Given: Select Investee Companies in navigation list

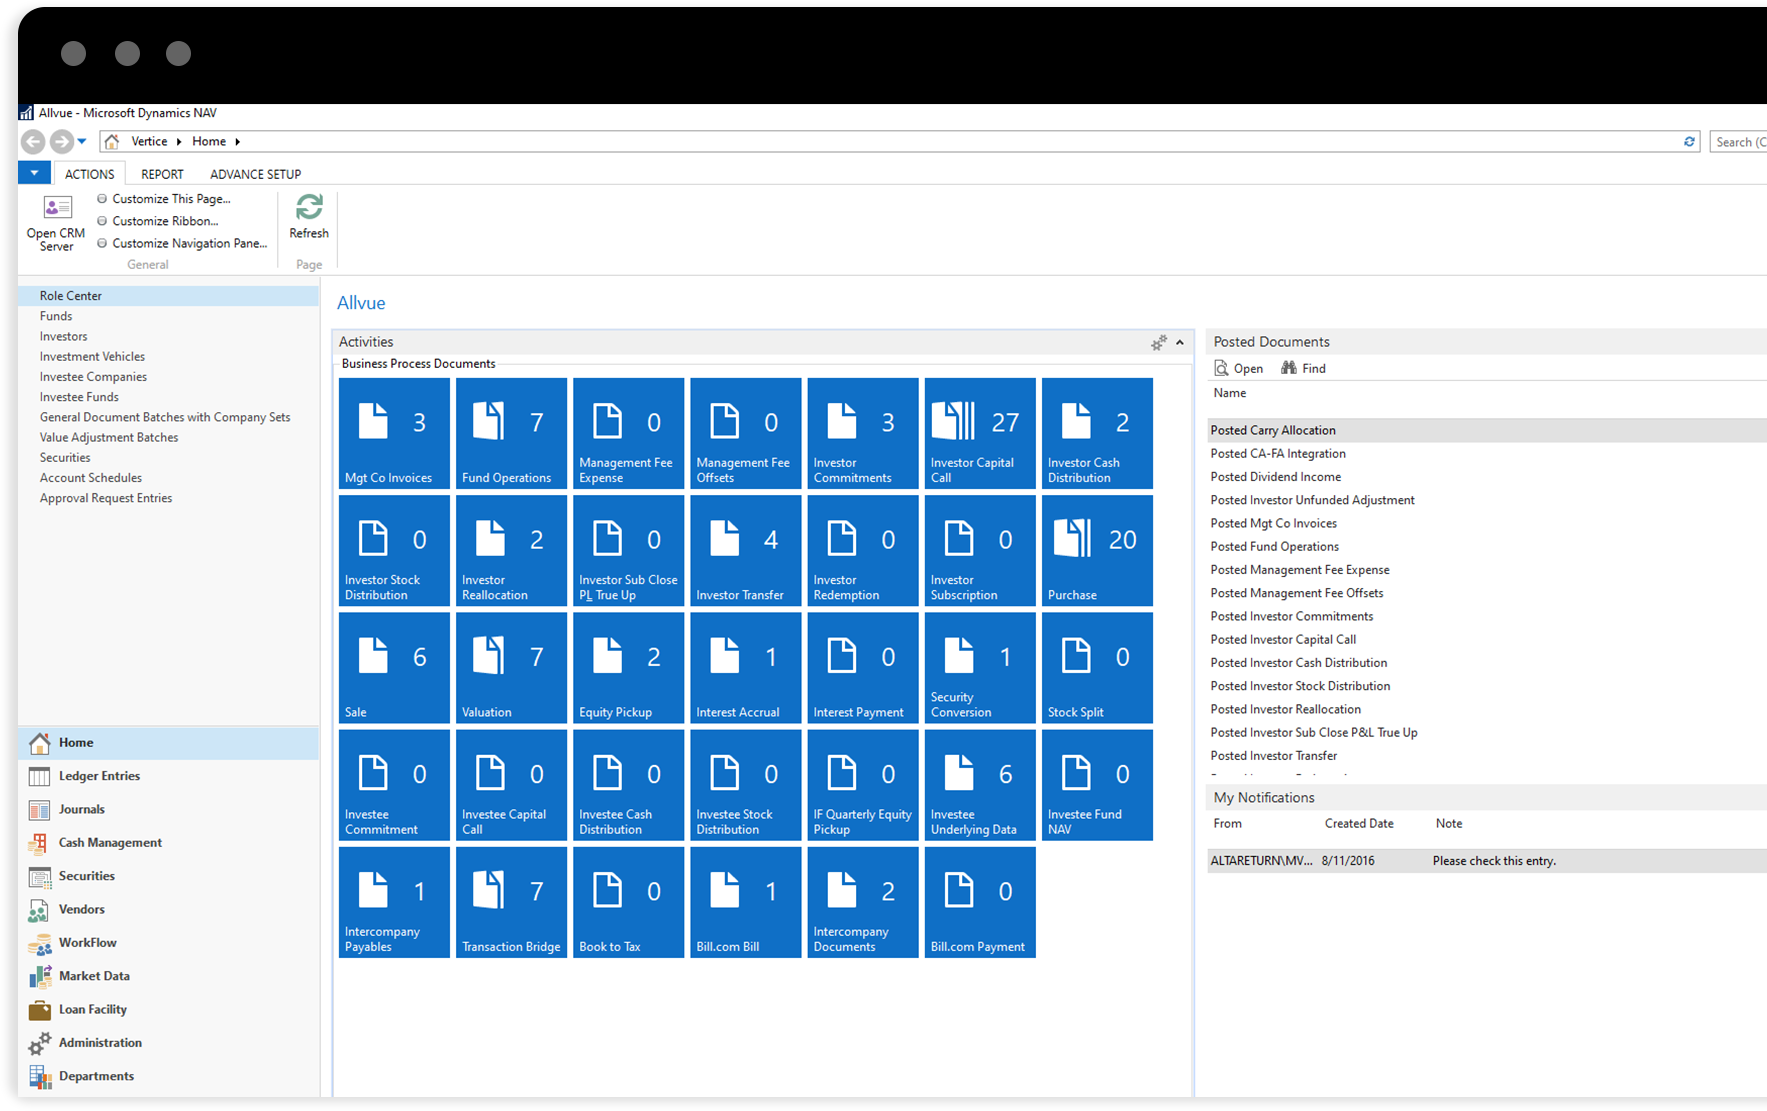Looking at the screenshot, I should [x=93, y=377].
